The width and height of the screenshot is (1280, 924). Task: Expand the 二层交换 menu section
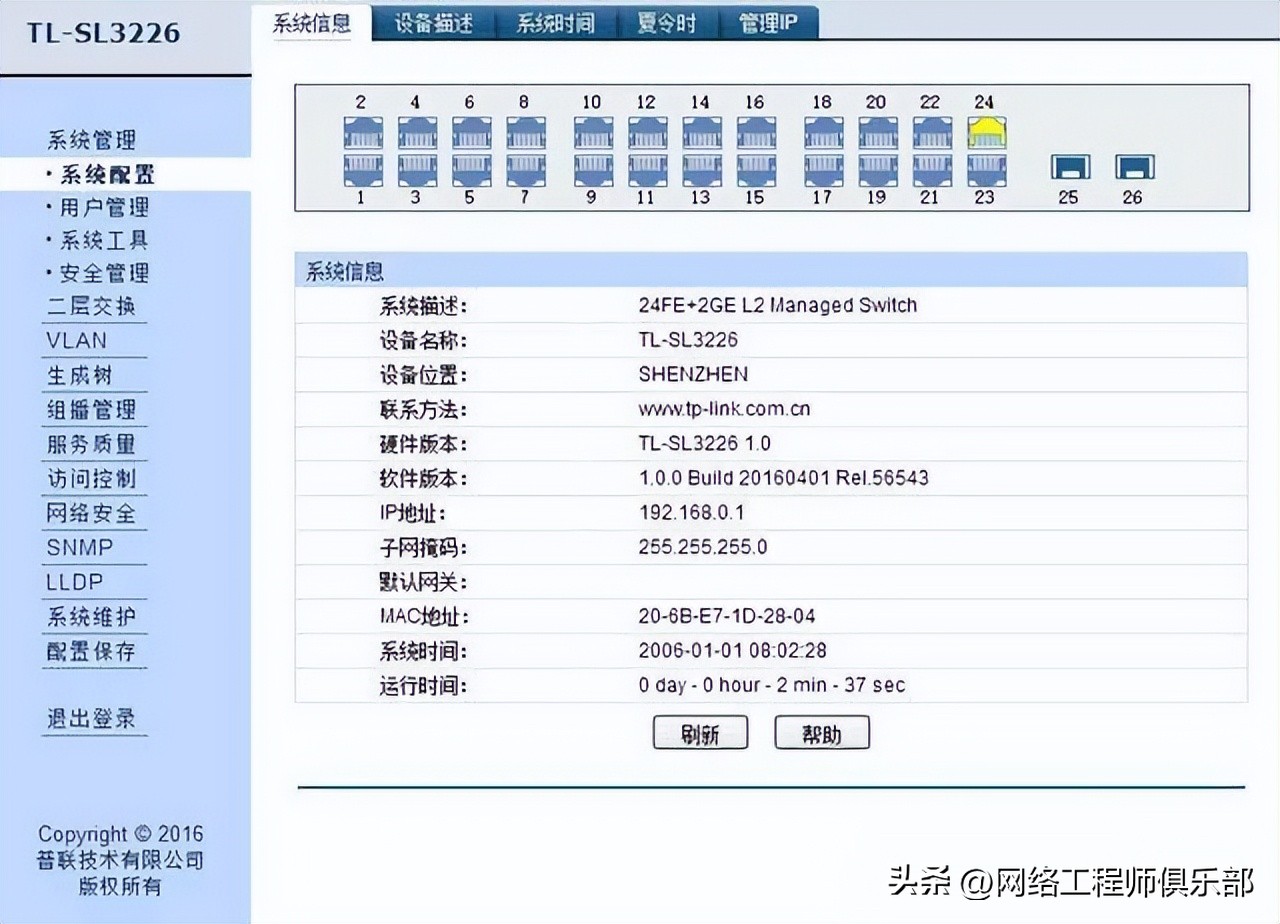pos(93,307)
